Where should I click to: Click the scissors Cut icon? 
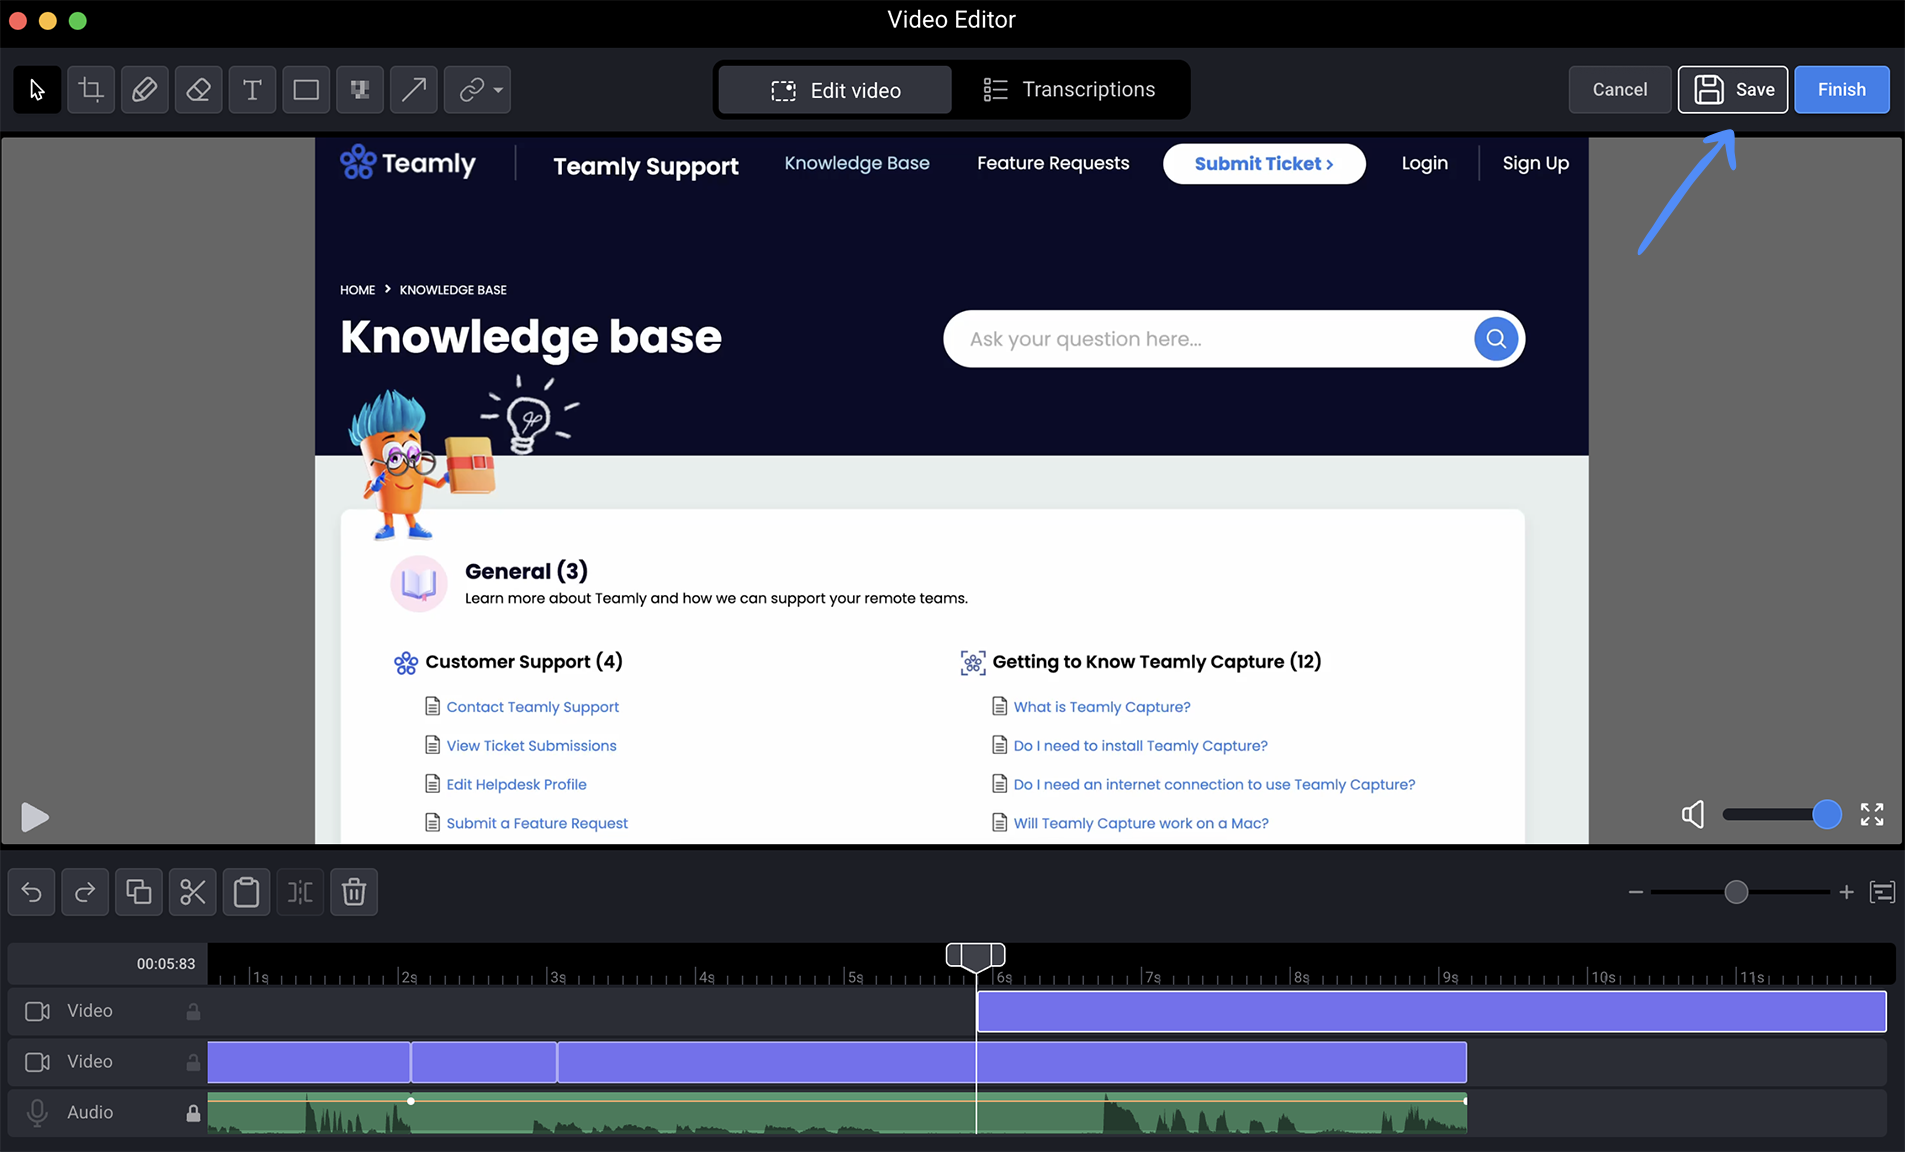(193, 892)
